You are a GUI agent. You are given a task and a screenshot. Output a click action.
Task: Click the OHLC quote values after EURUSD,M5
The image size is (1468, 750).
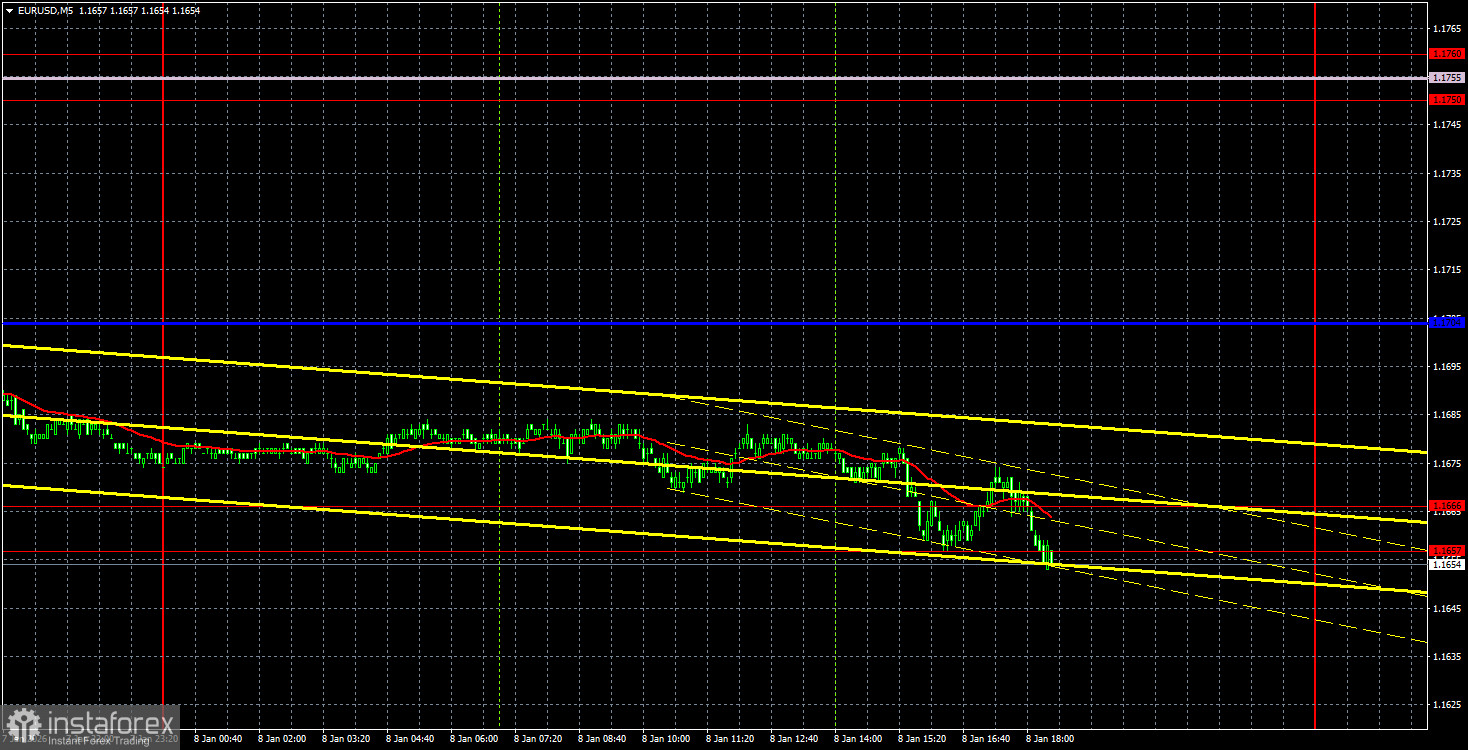(138, 10)
